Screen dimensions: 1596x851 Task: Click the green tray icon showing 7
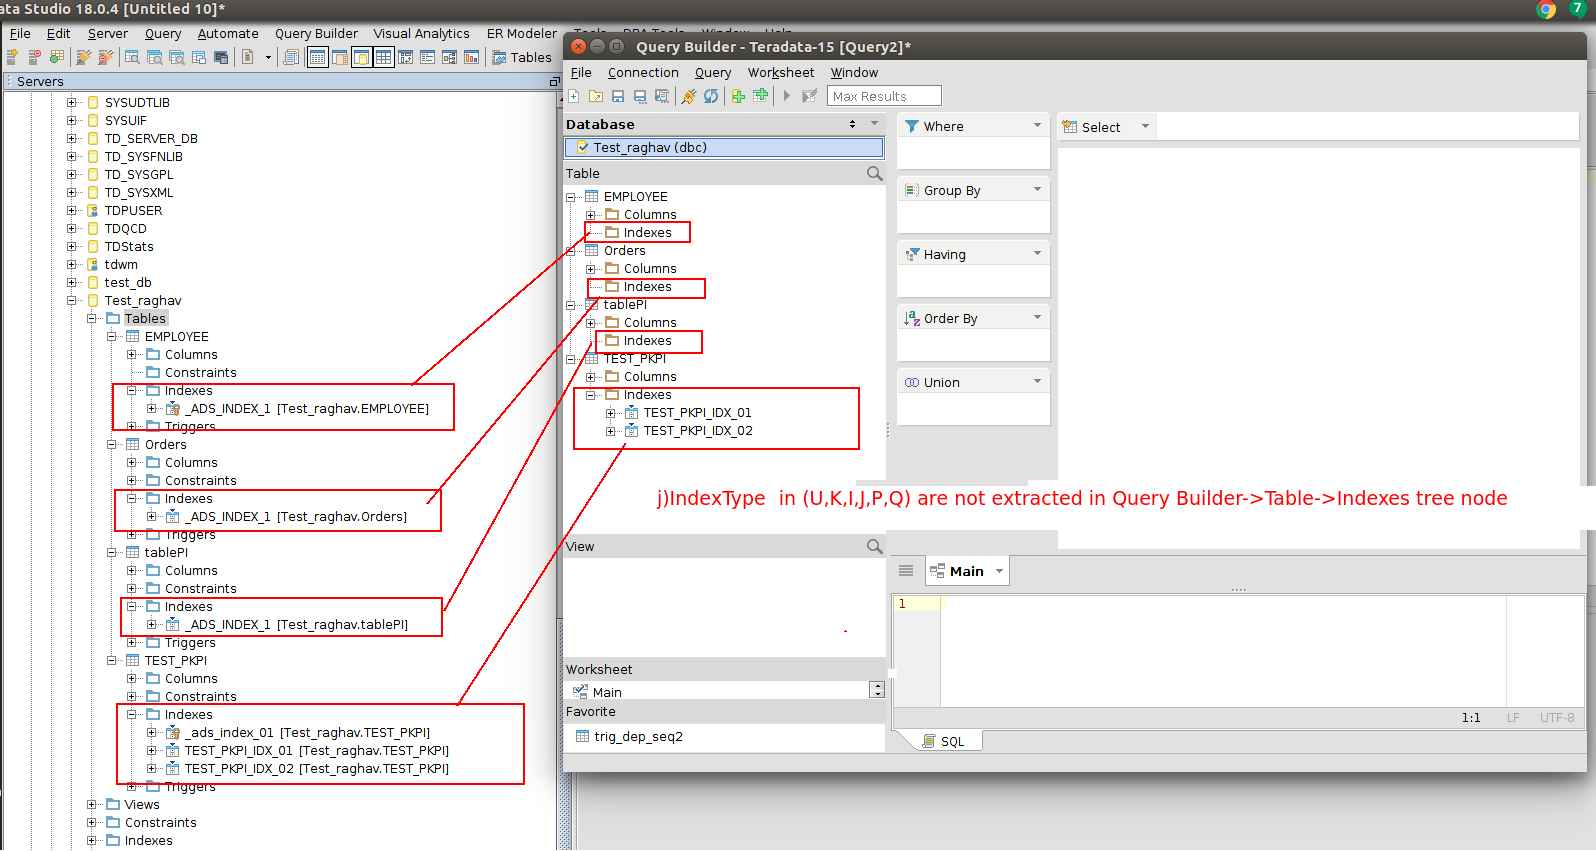(1579, 9)
